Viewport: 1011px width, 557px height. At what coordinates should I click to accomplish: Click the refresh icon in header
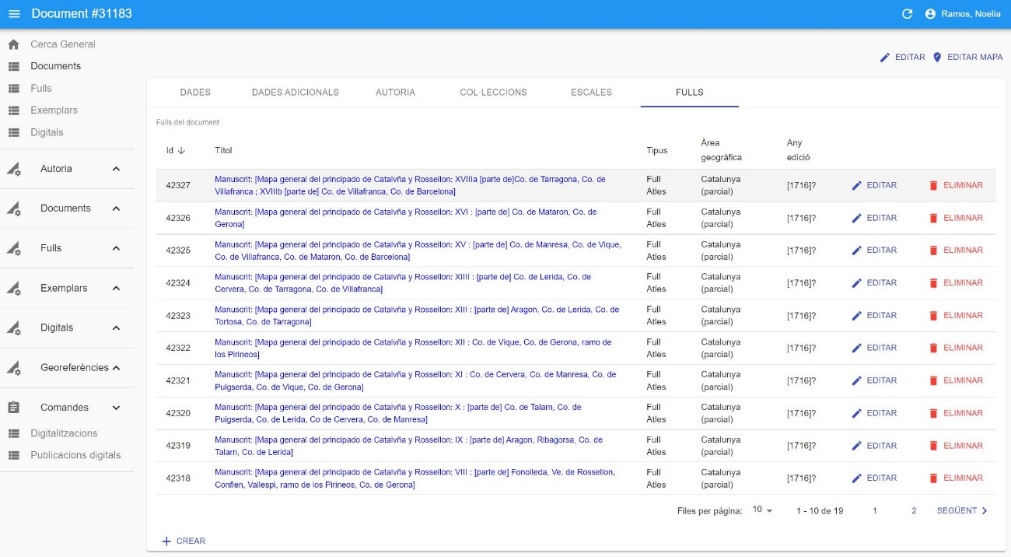pos(907,14)
